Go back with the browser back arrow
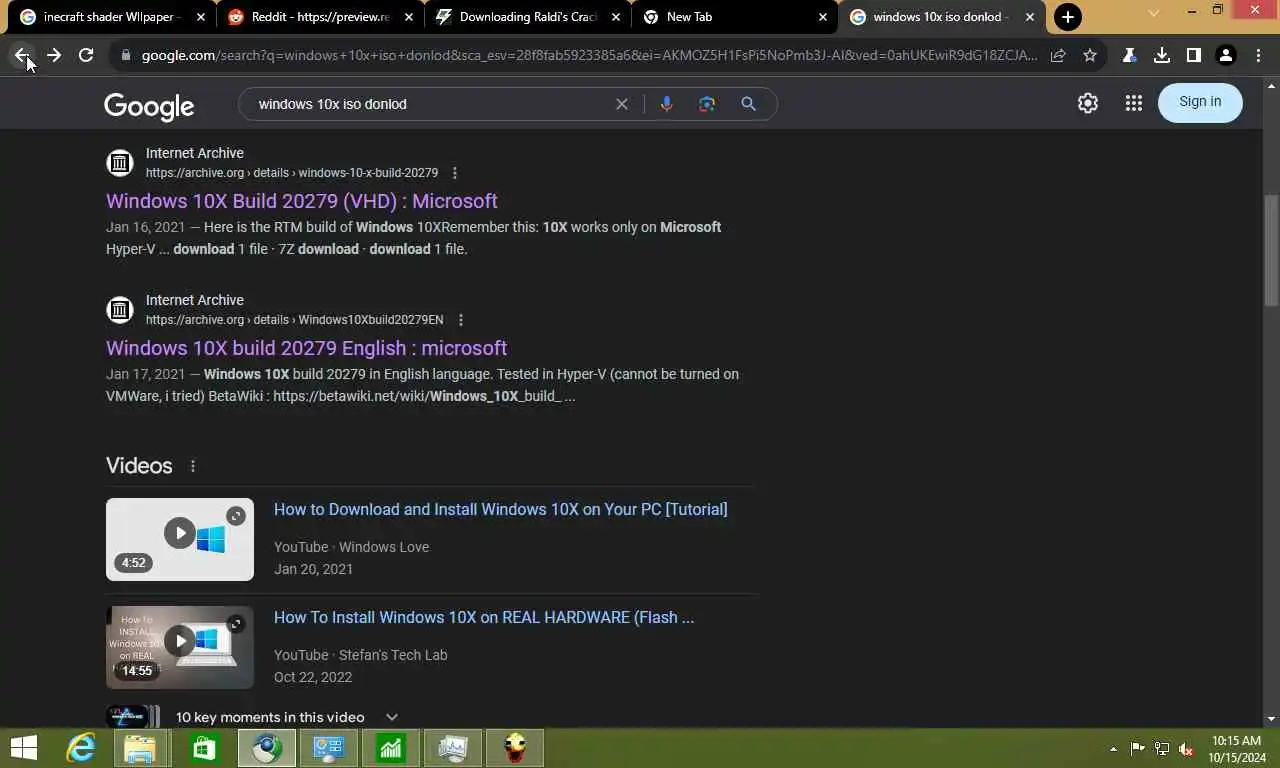The image size is (1280, 768). click(22, 56)
